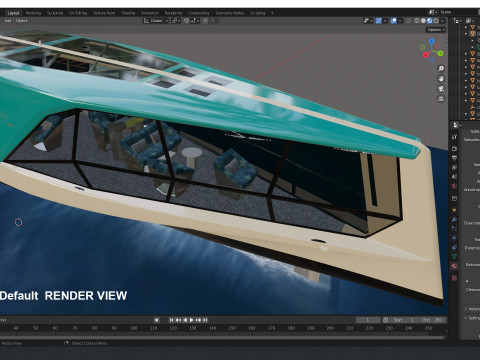Open the Particles properties tab
480x360 pixels.
(454, 229)
